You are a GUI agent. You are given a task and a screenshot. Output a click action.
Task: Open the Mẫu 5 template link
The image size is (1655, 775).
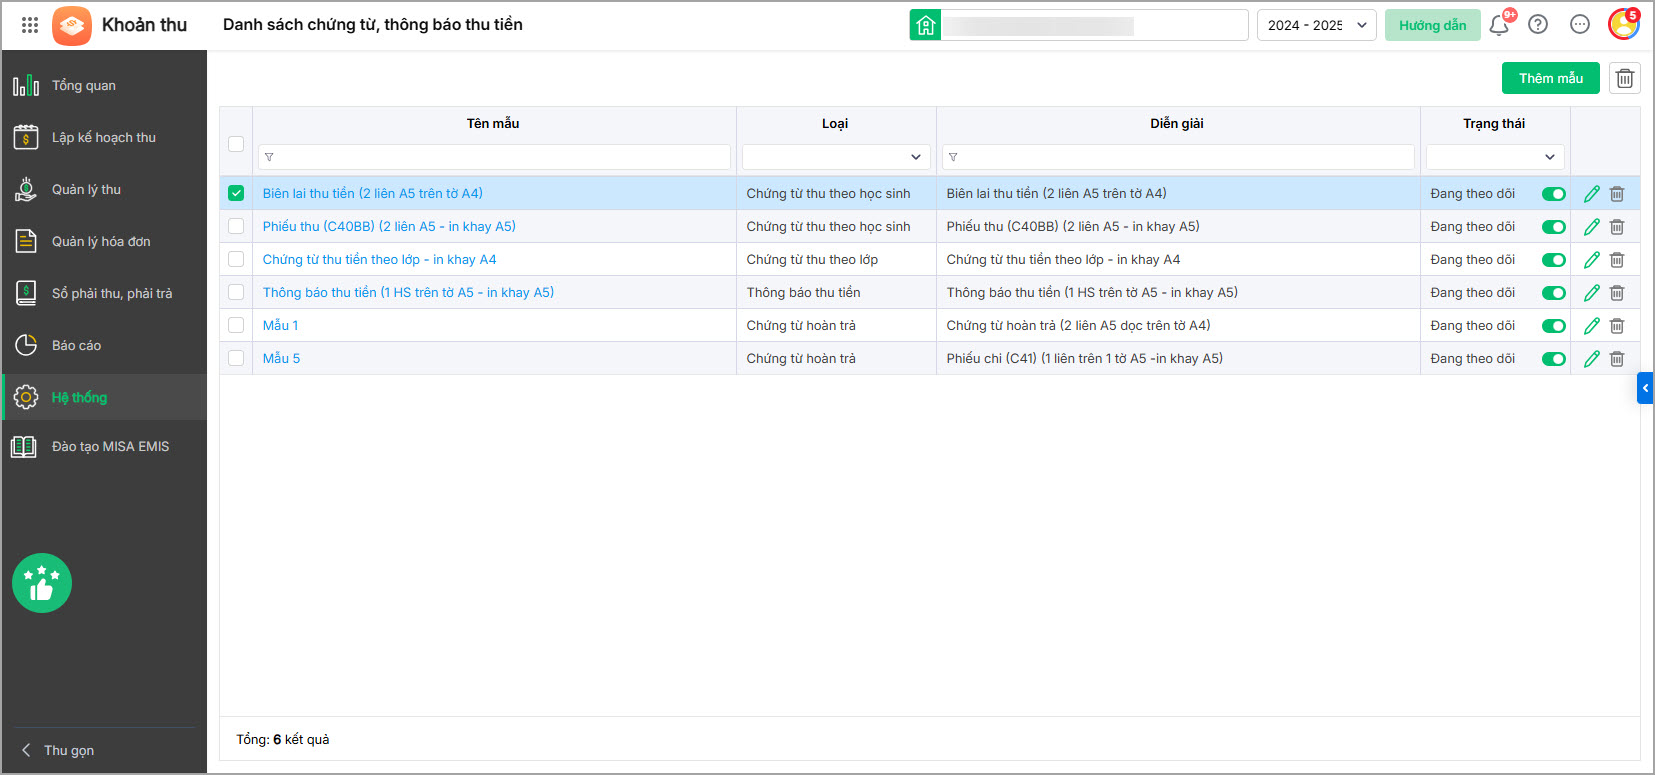click(281, 358)
